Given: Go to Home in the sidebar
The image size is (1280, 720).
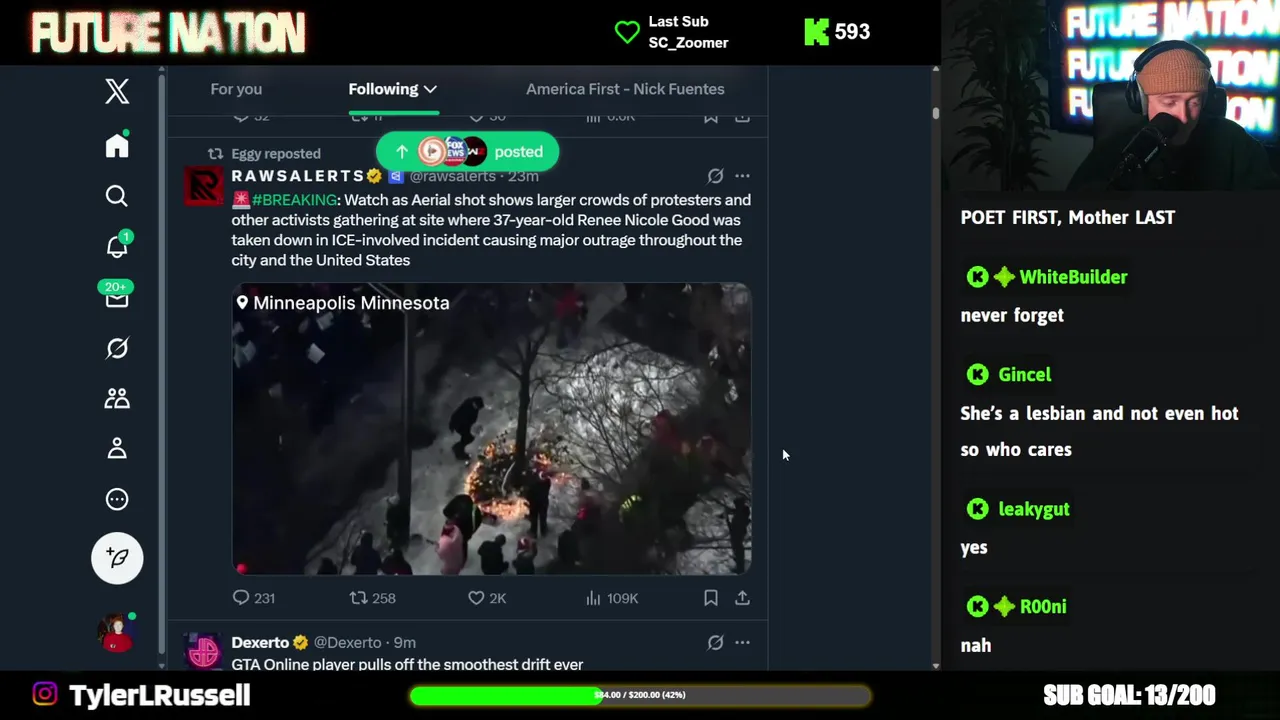Looking at the screenshot, I should click(117, 145).
